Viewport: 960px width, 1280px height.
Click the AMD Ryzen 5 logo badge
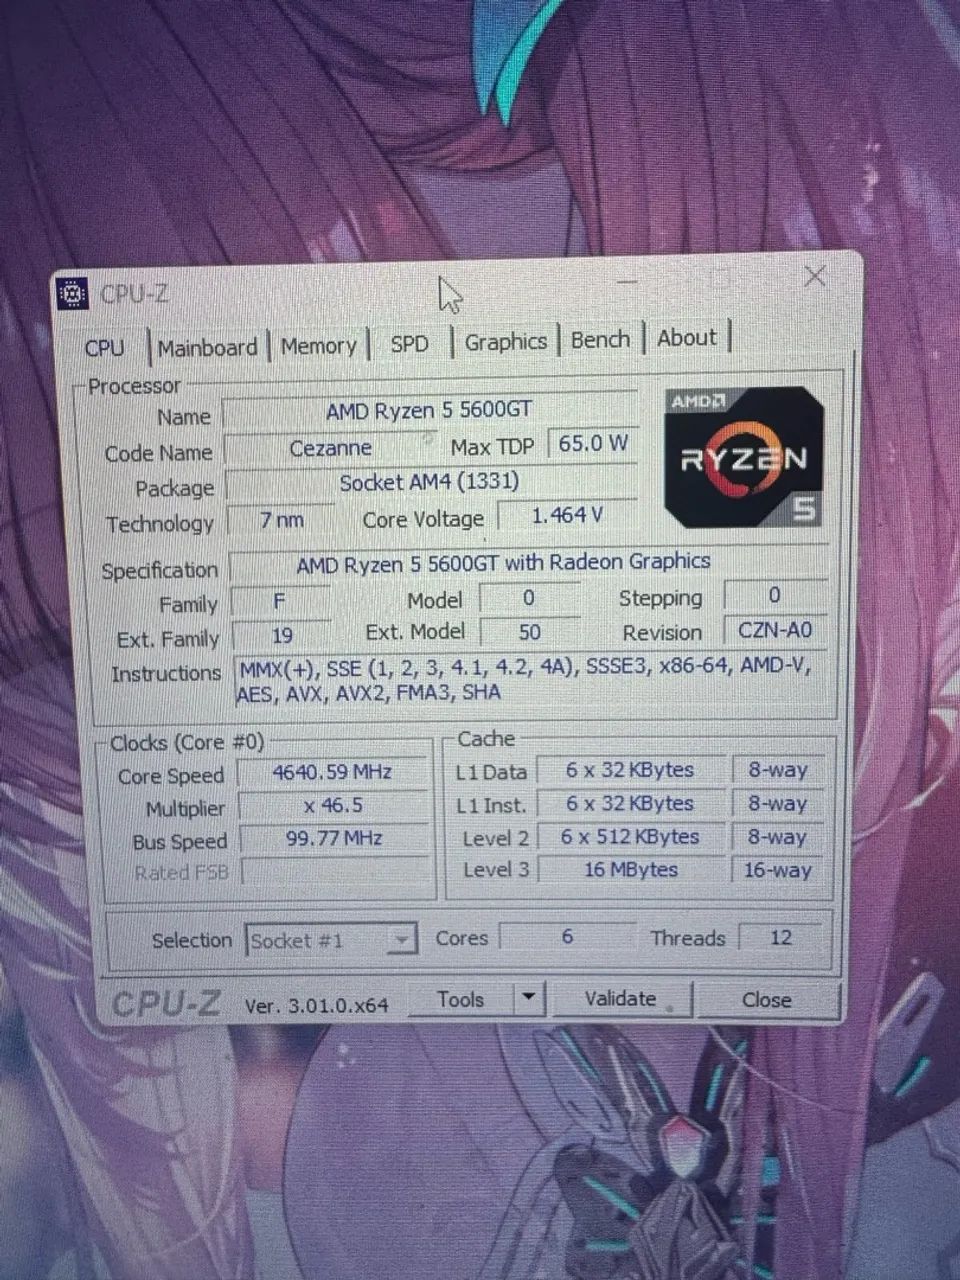click(x=744, y=458)
